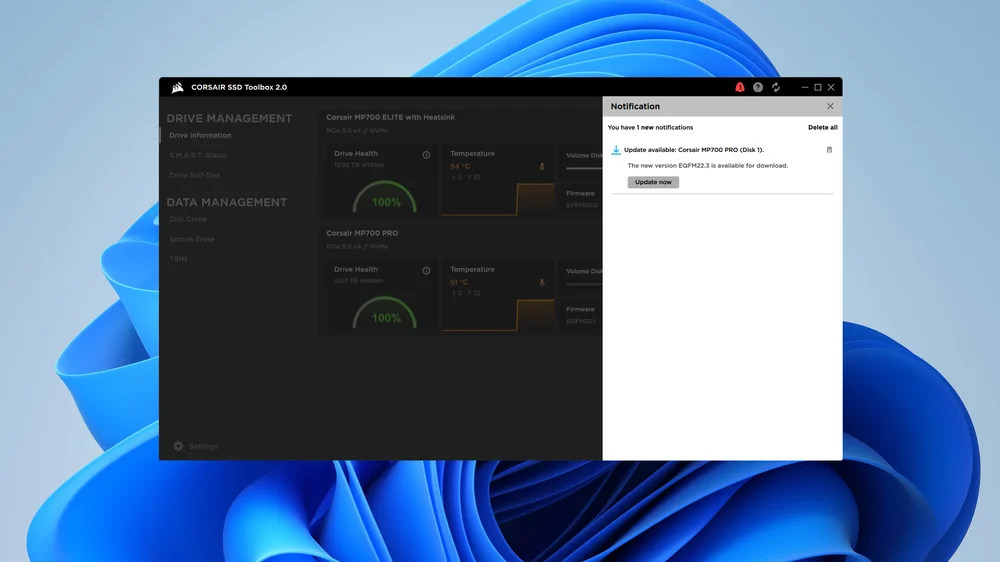Open the help question mark icon
Image resolution: width=1000 pixels, height=562 pixels.
(x=758, y=87)
